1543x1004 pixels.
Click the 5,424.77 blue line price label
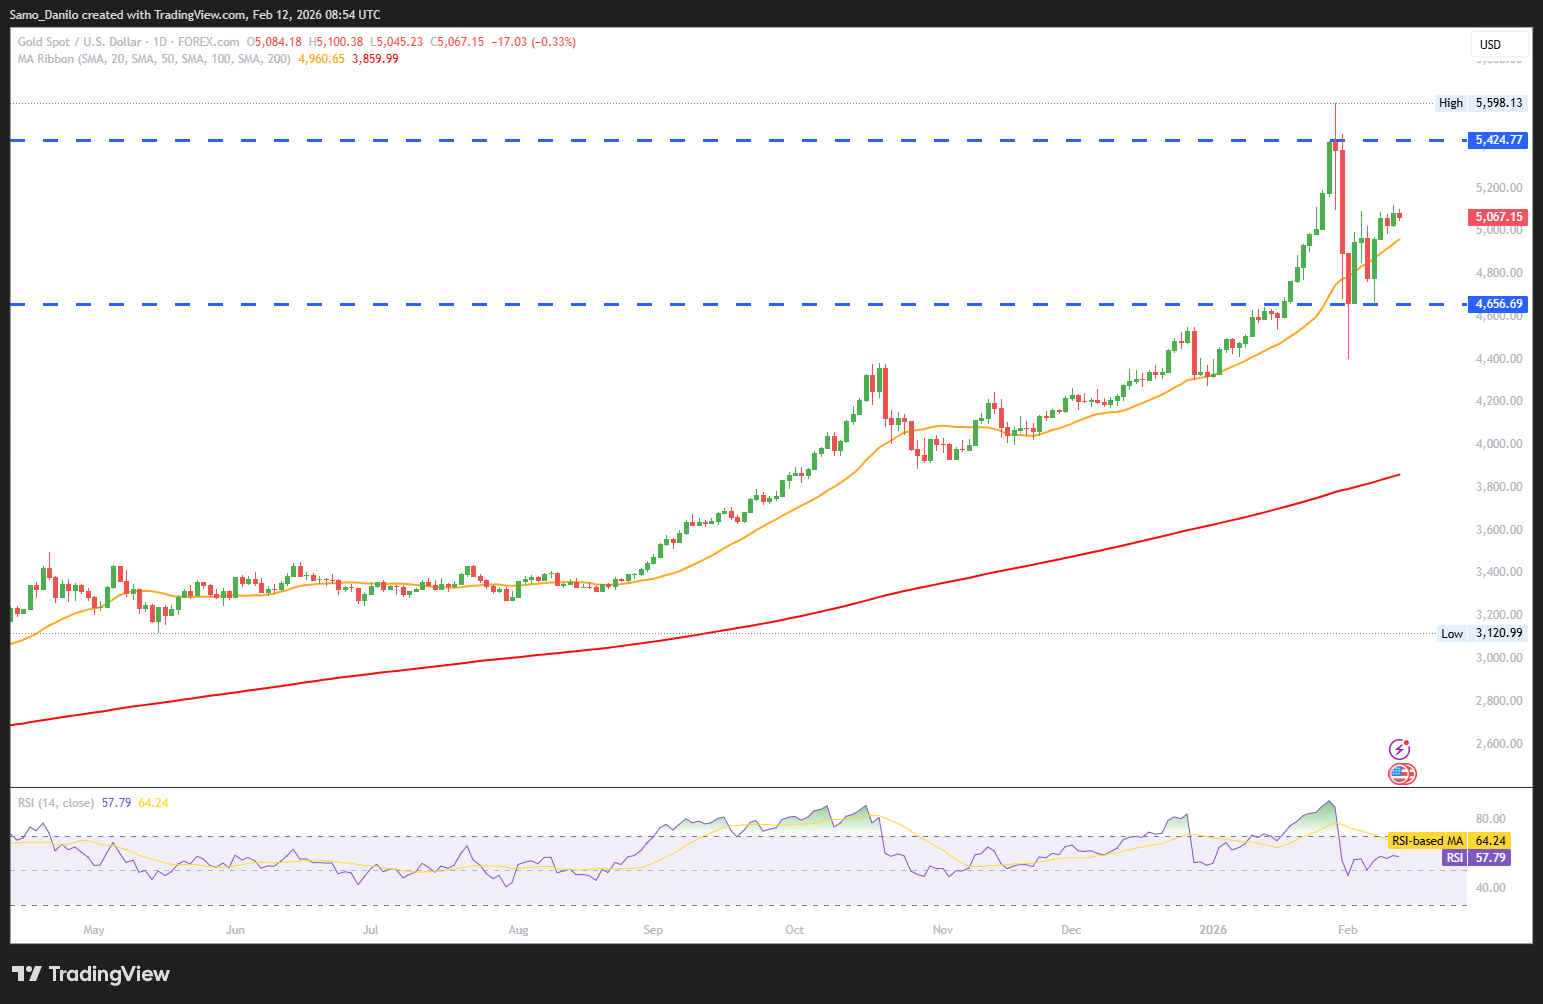tap(1498, 140)
